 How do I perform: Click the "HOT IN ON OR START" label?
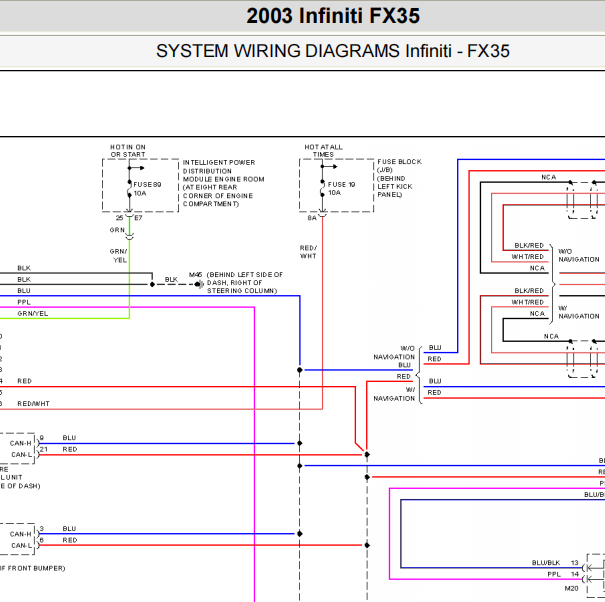(x=128, y=150)
